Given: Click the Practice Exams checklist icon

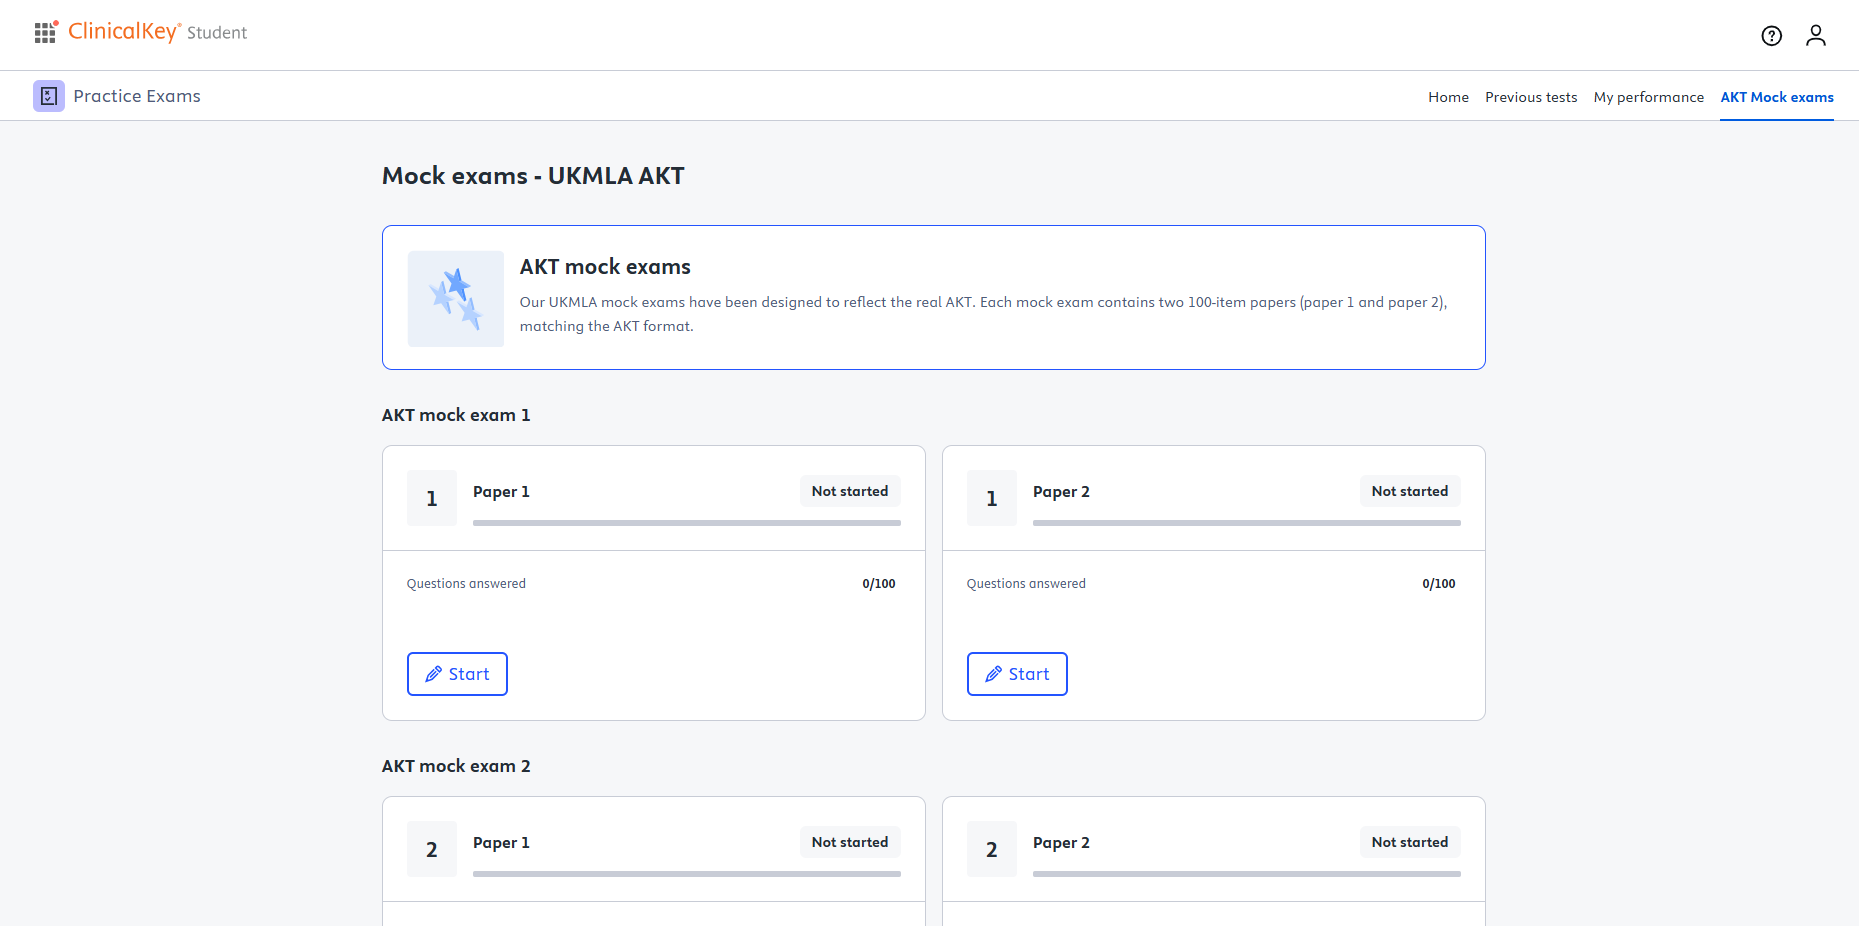Looking at the screenshot, I should pyautogui.click(x=49, y=96).
